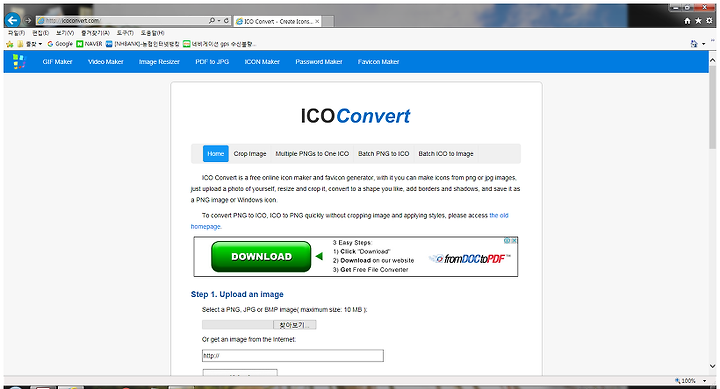This screenshot has width=720, height=389.
Task: Go back with the browser Back arrow
Action: [x=12, y=20]
